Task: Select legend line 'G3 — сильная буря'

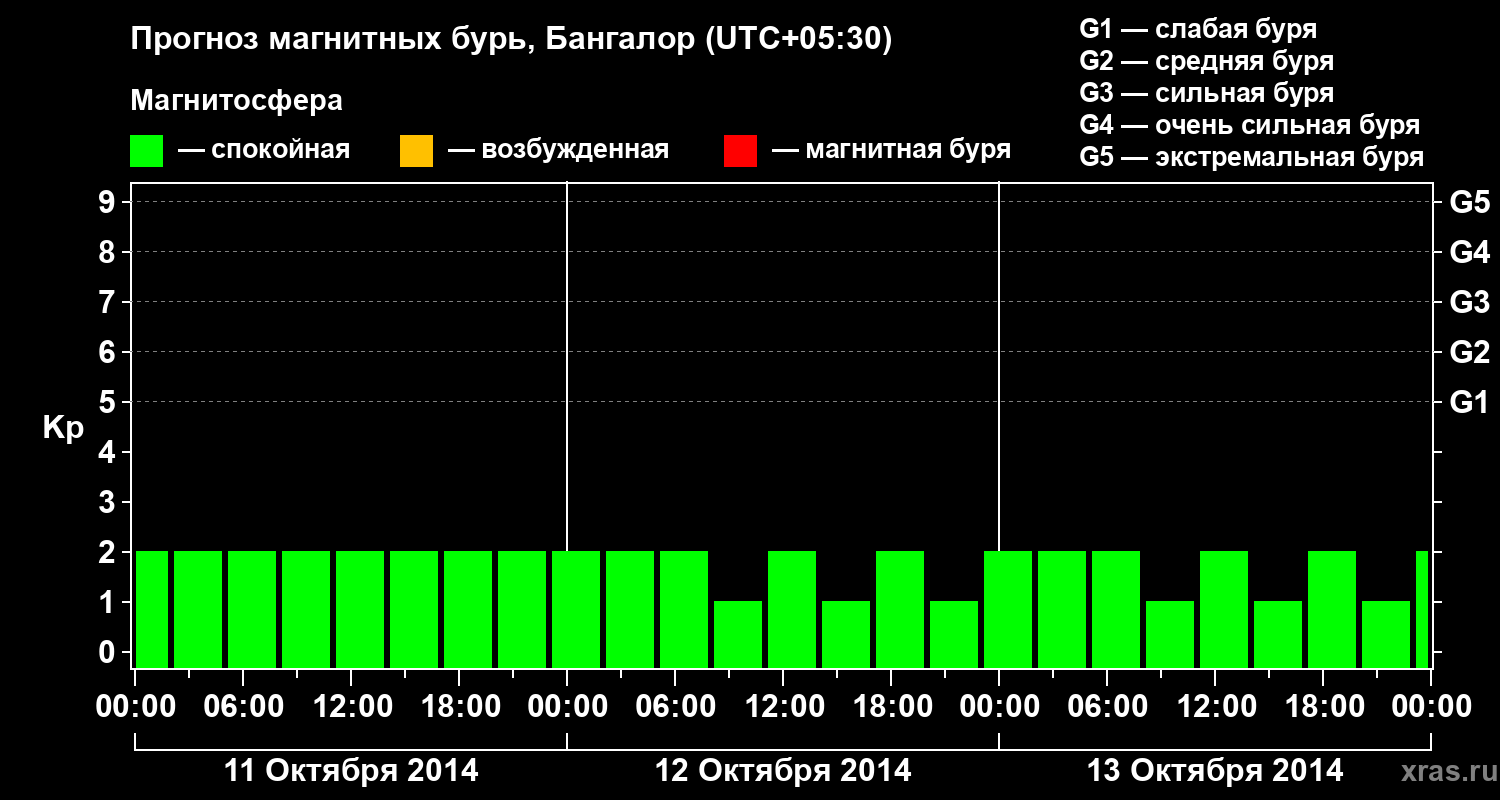Action: [1207, 93]
